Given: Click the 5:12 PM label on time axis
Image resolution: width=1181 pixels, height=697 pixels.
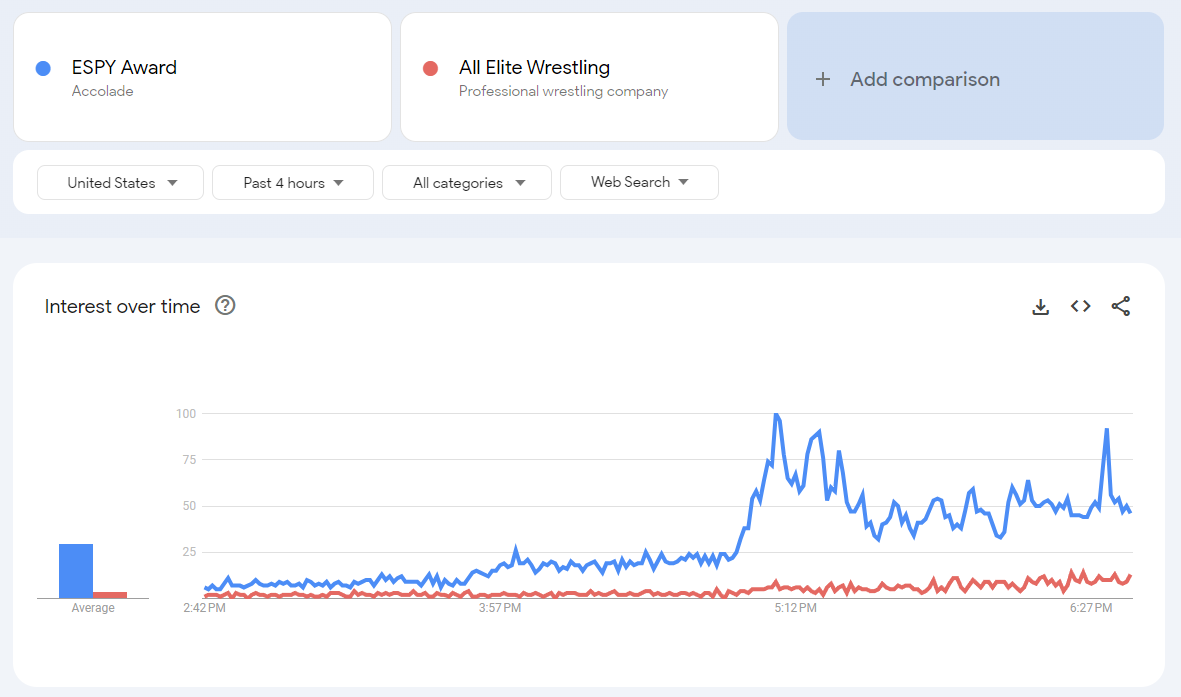Looking at the screenshot, I should (x=795, y=608).
